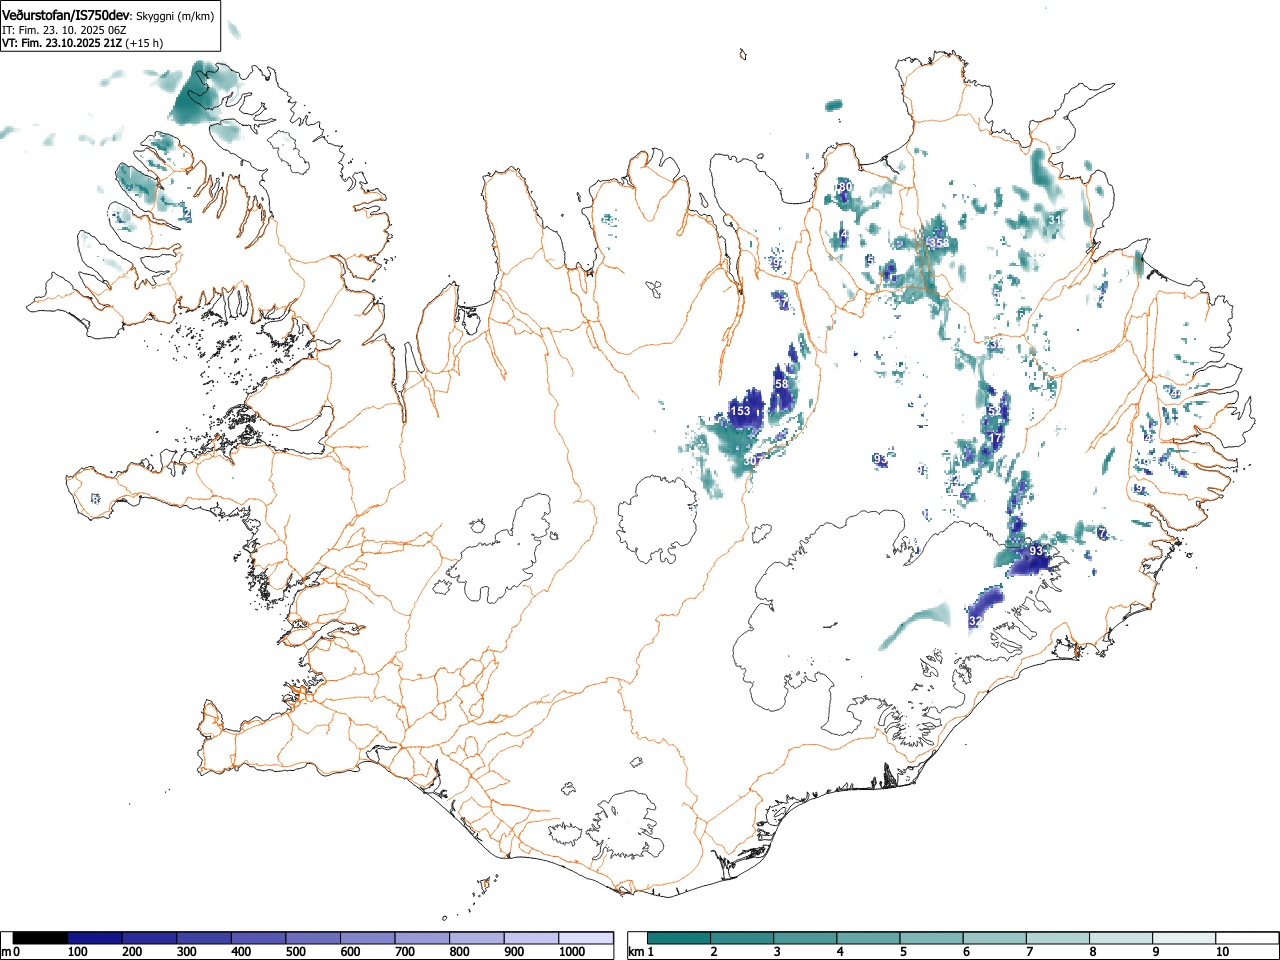Click the 'km 1' label on the kilometer legend
The width and height of the screenshot is (1280, 960).
pyautogui.click(x=641, y=952)
